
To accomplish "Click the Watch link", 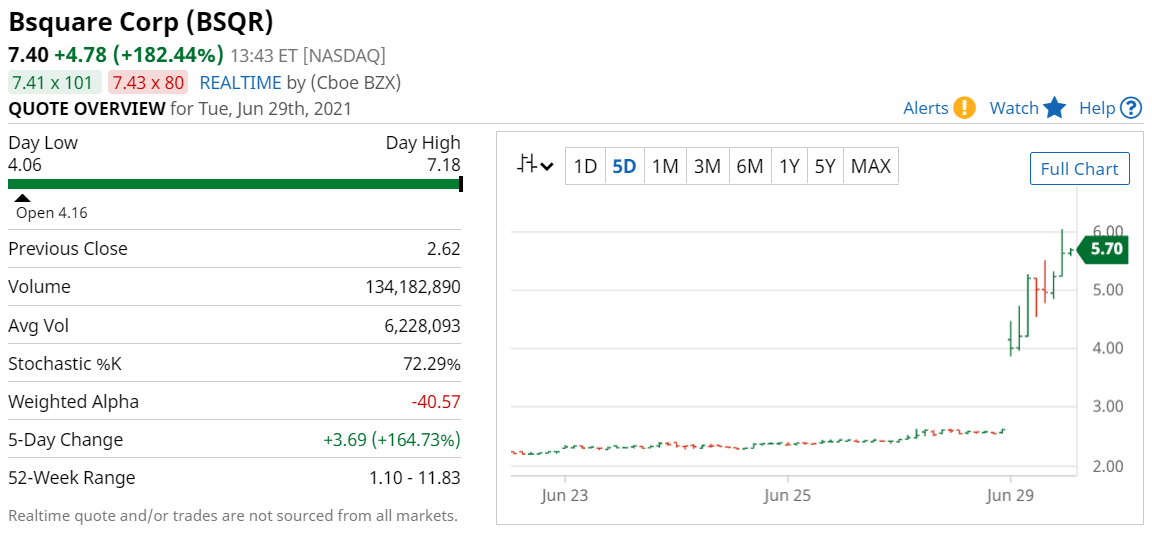I will coord(1014,109).
